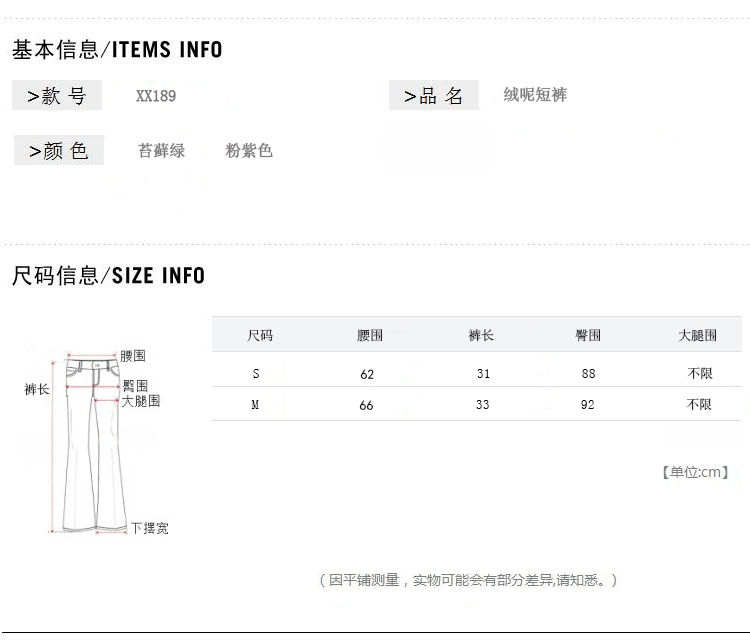Select the S size row label
Viewport: 750px width, 643px height.
(x=256, y=374)
